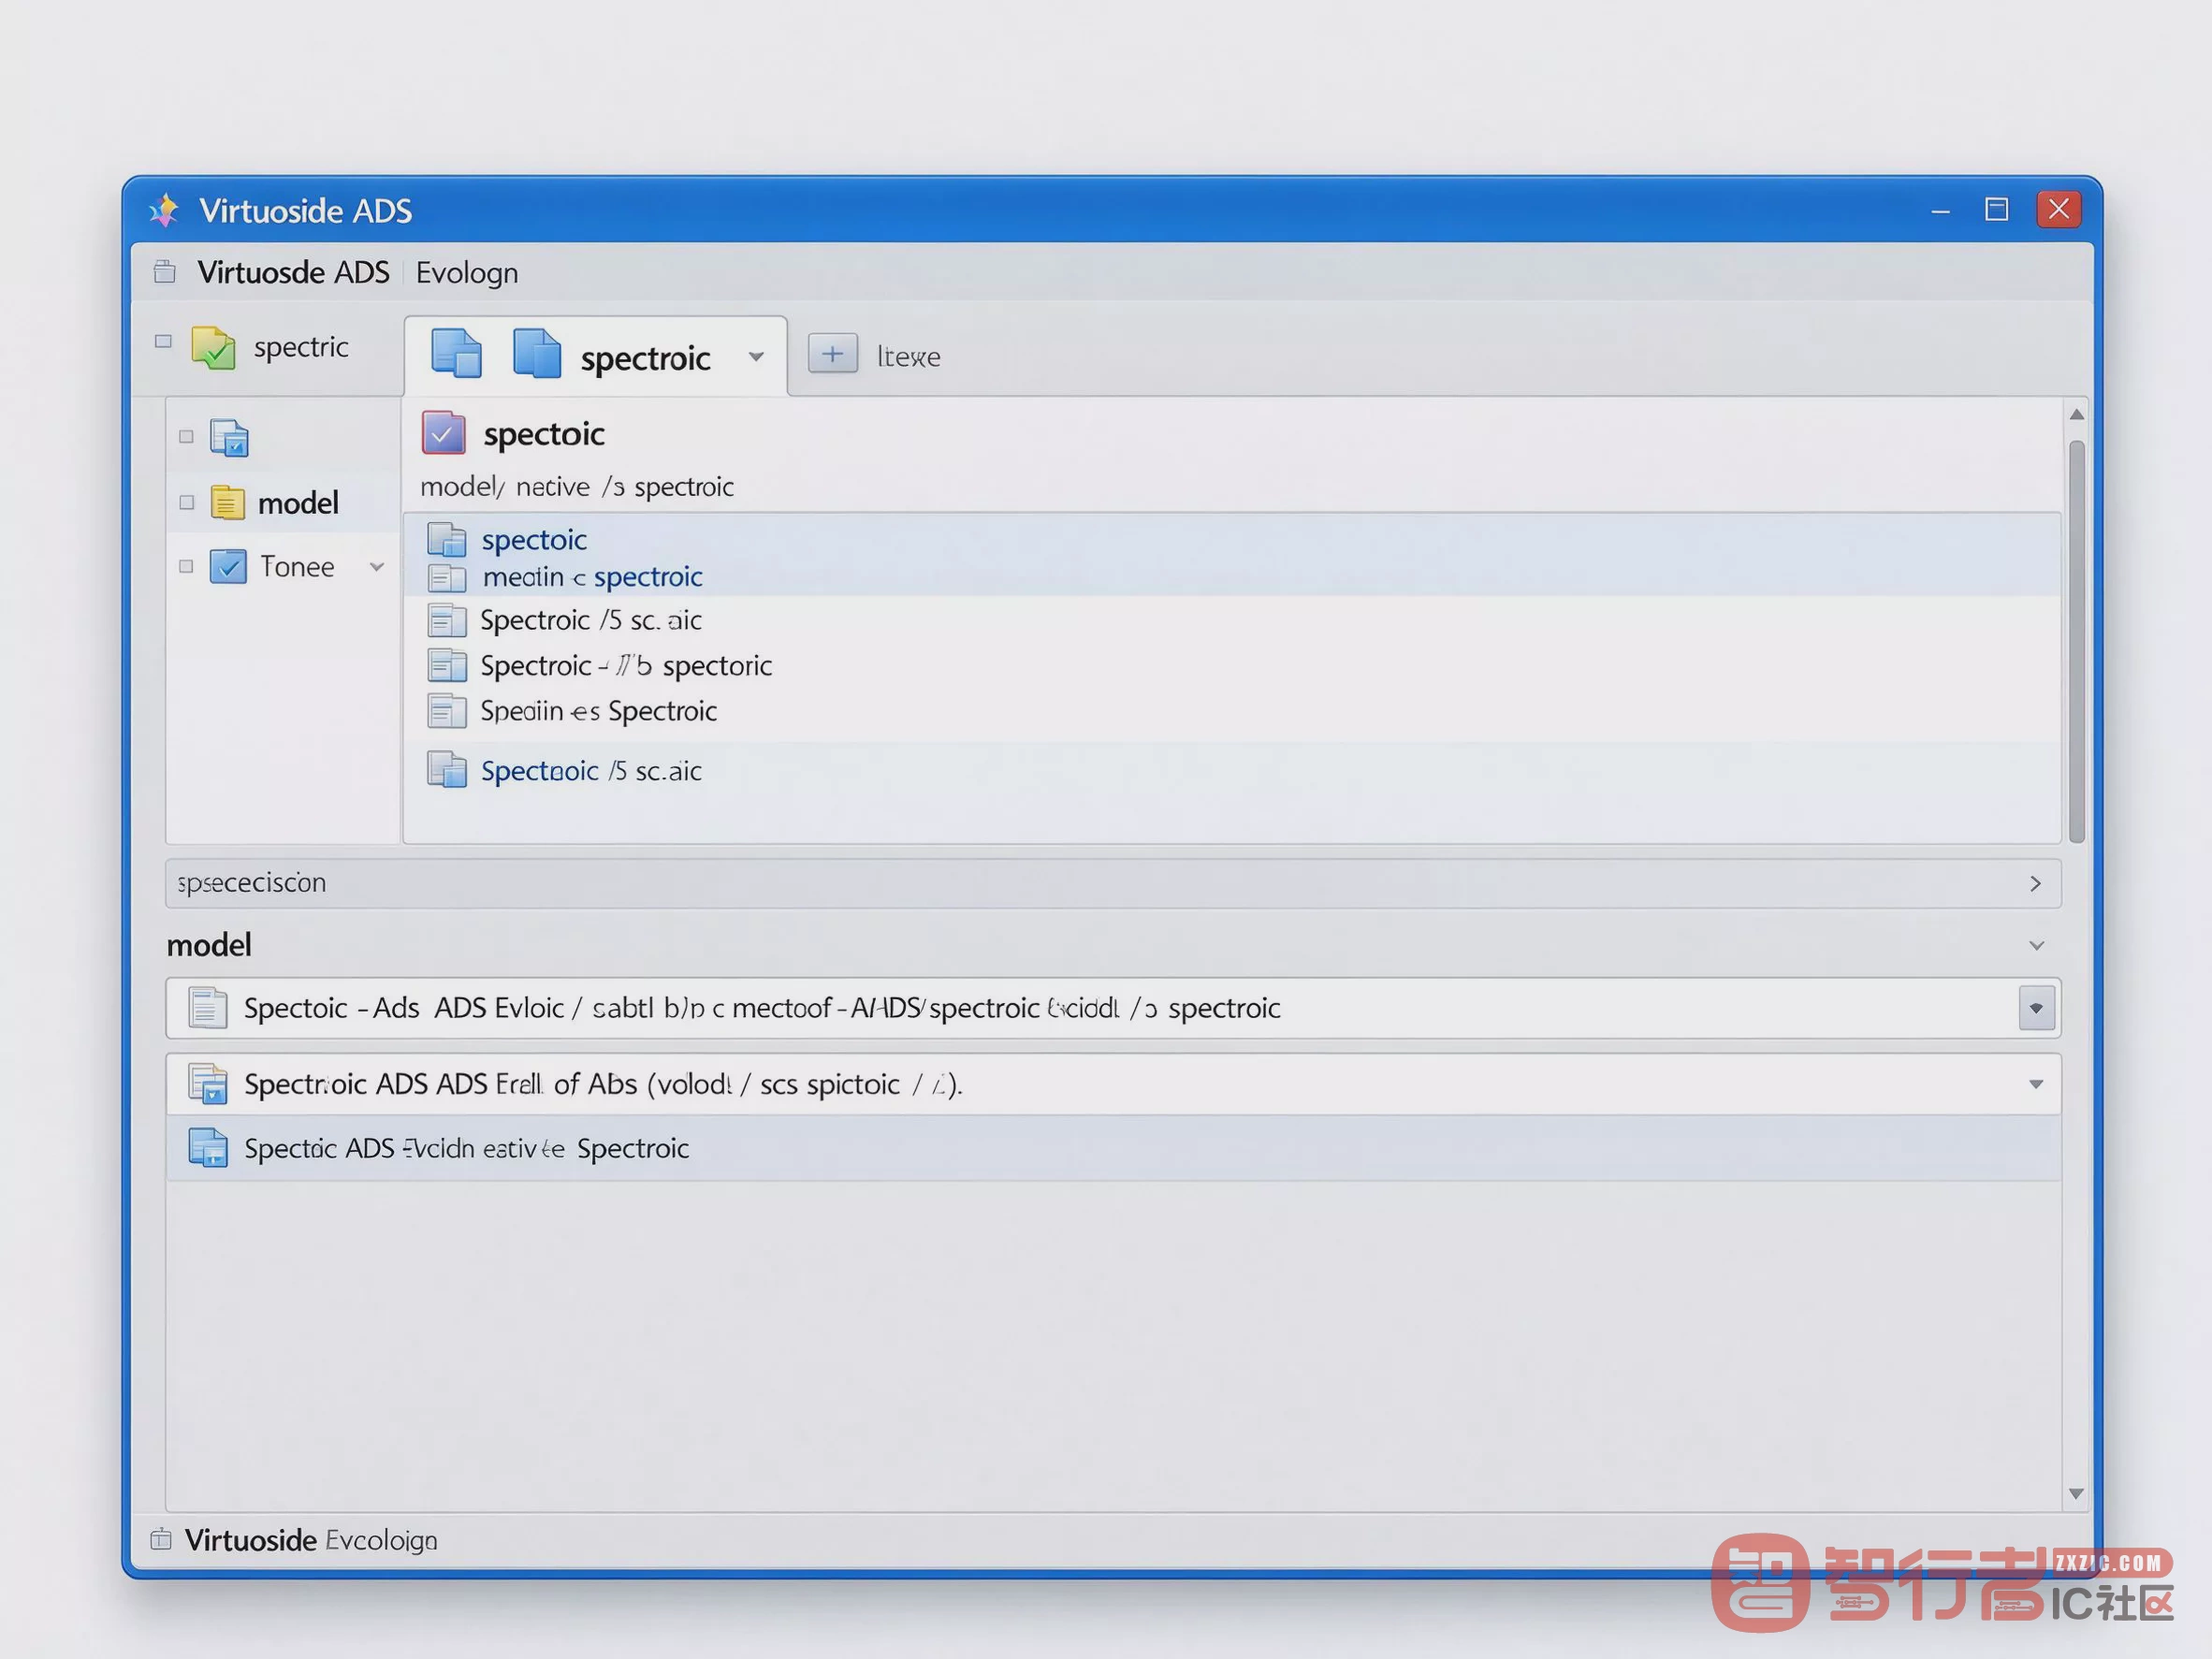Click the 'Spectroic ADS ADS Erell of Abs' field text
The height and width of the screenshot is (1659, 2212).
603,1084
